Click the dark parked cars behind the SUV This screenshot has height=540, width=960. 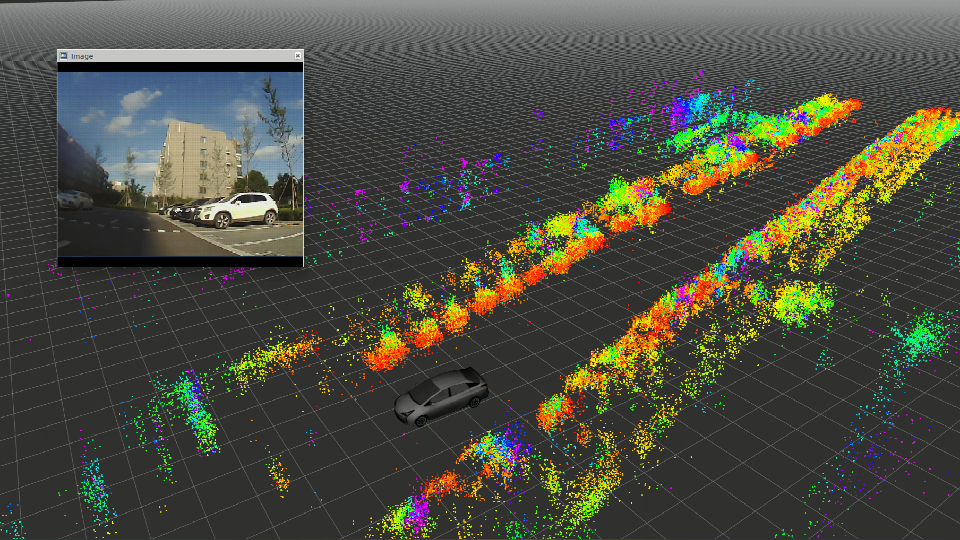tap(183, 210)
